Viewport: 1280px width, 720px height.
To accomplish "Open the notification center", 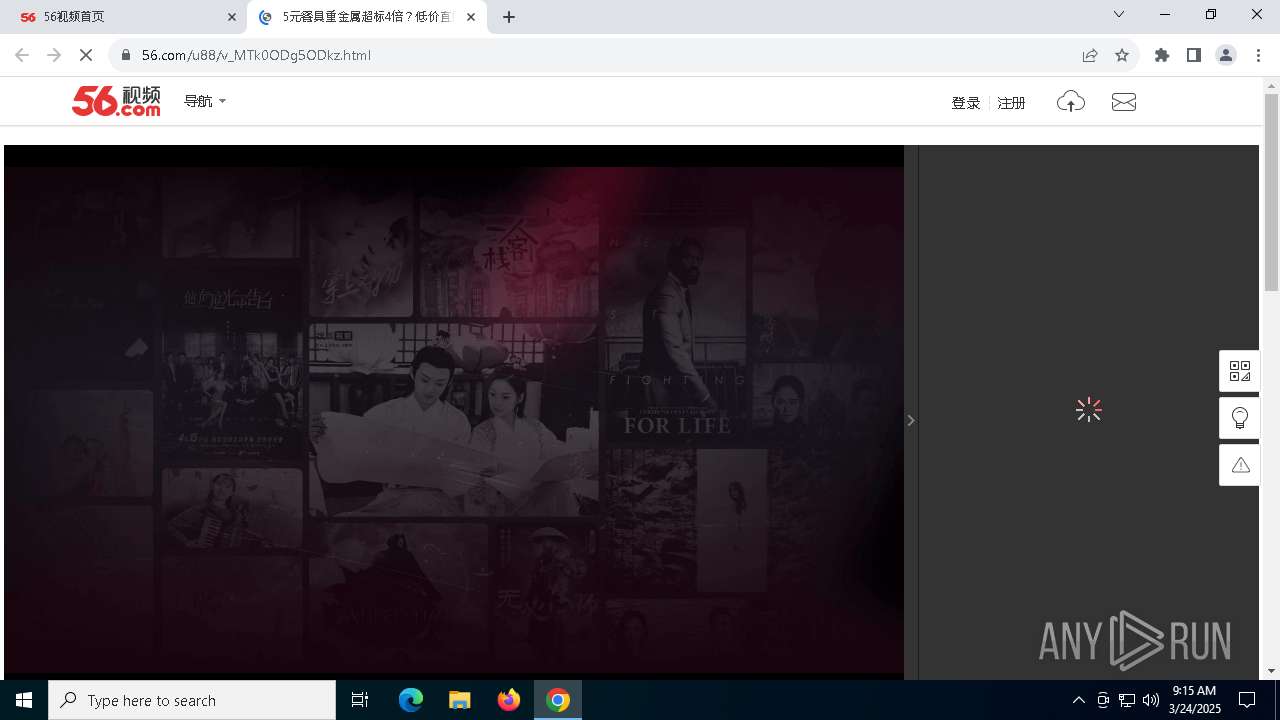I will (x=1248, y=700).
